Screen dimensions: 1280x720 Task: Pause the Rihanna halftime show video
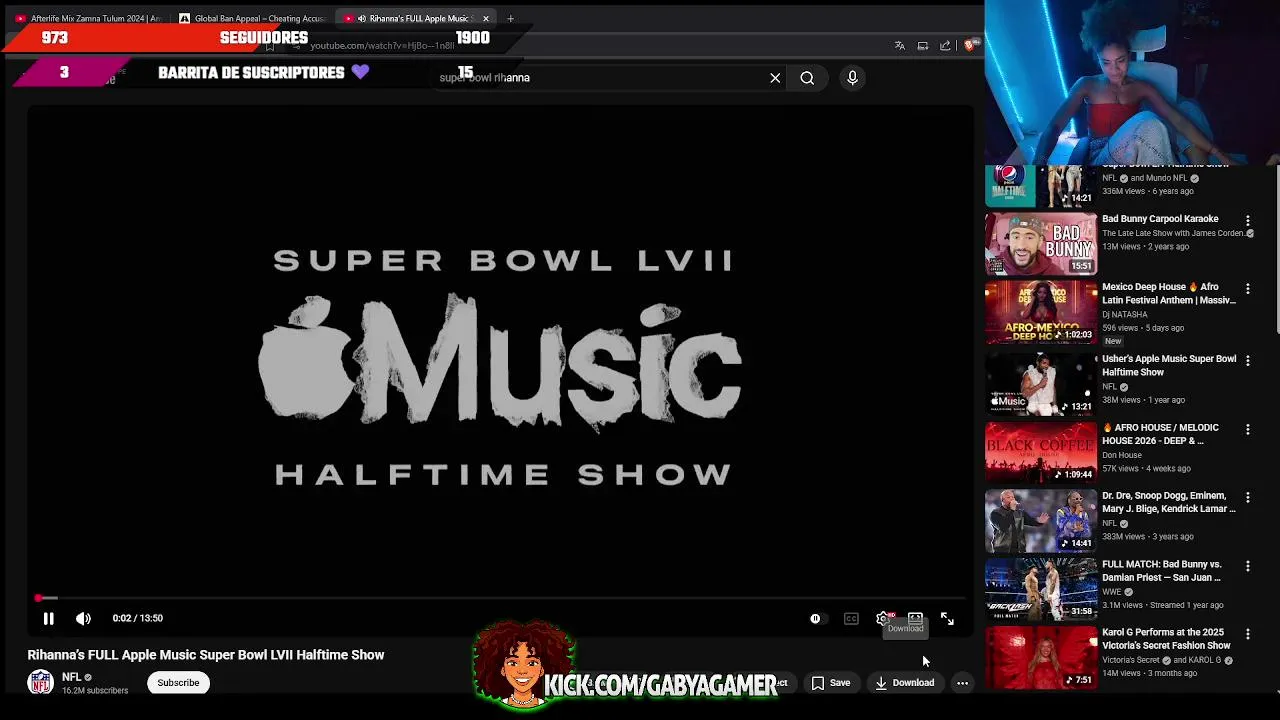point(48,618)
